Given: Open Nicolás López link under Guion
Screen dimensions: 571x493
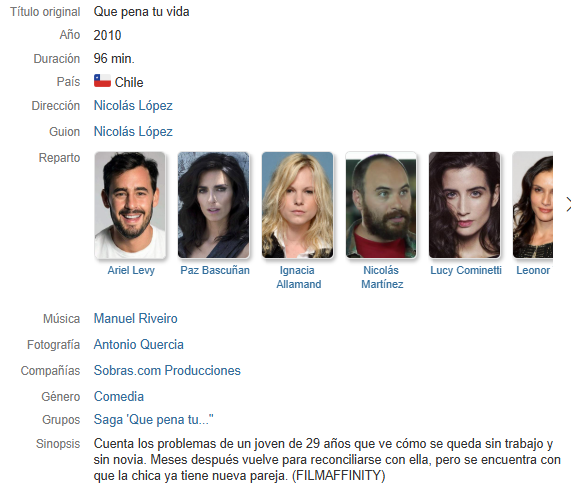Looking at the screenshot, I should tap(133, 131).
